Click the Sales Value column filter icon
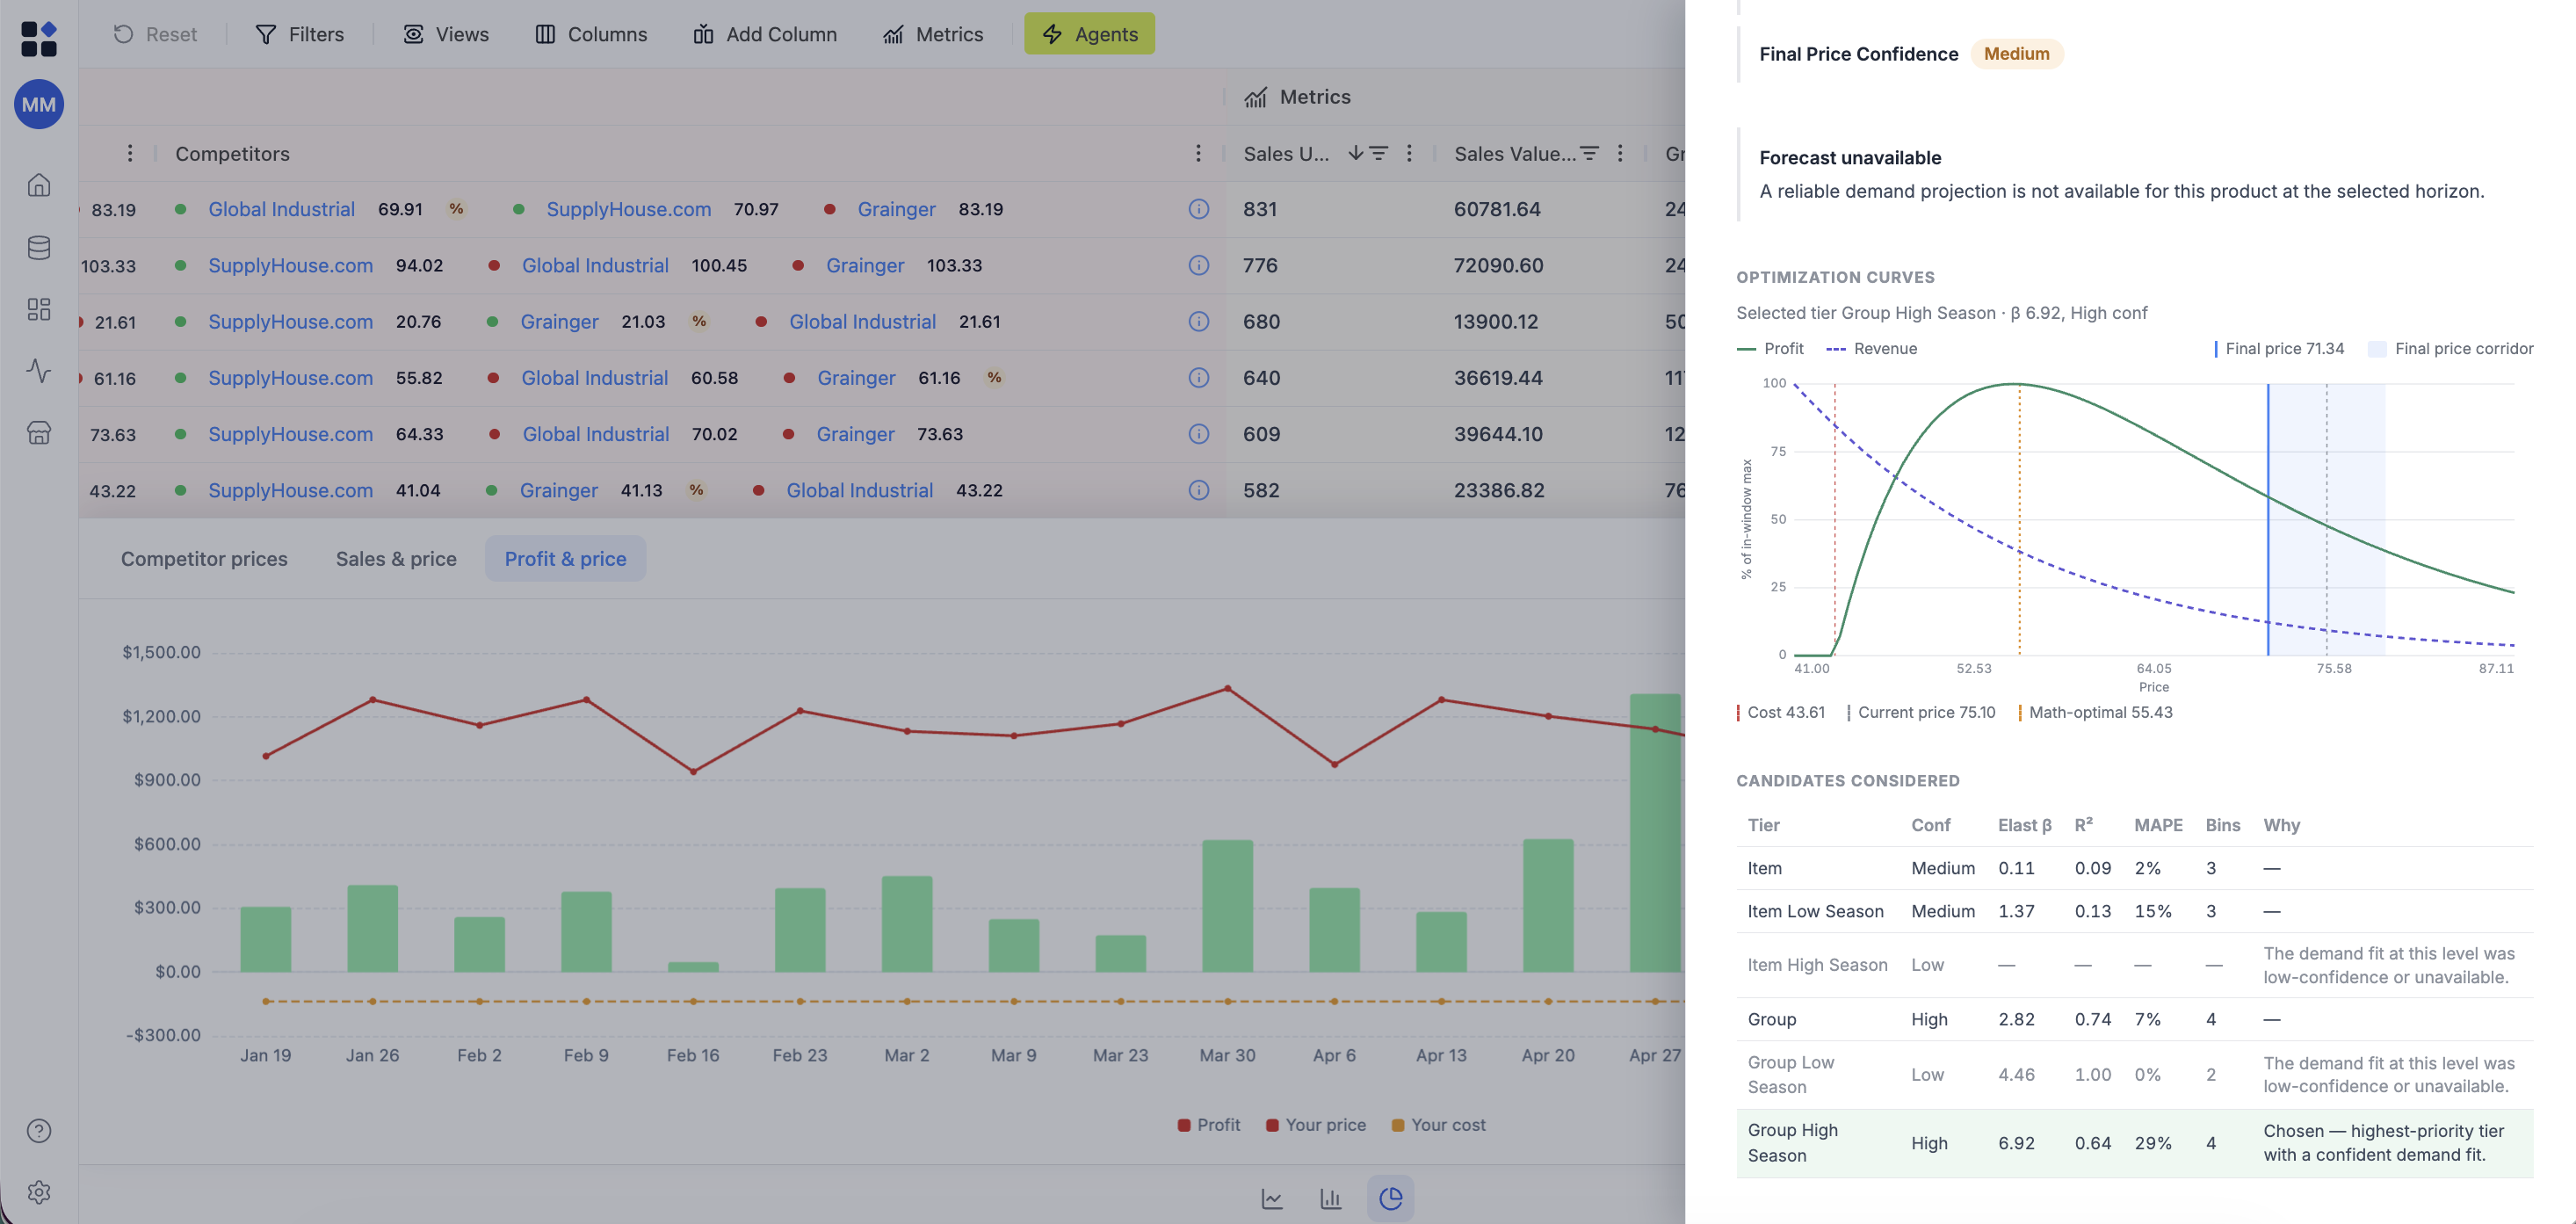This screenshot has height=1224, width=2576. (1589, 153)
